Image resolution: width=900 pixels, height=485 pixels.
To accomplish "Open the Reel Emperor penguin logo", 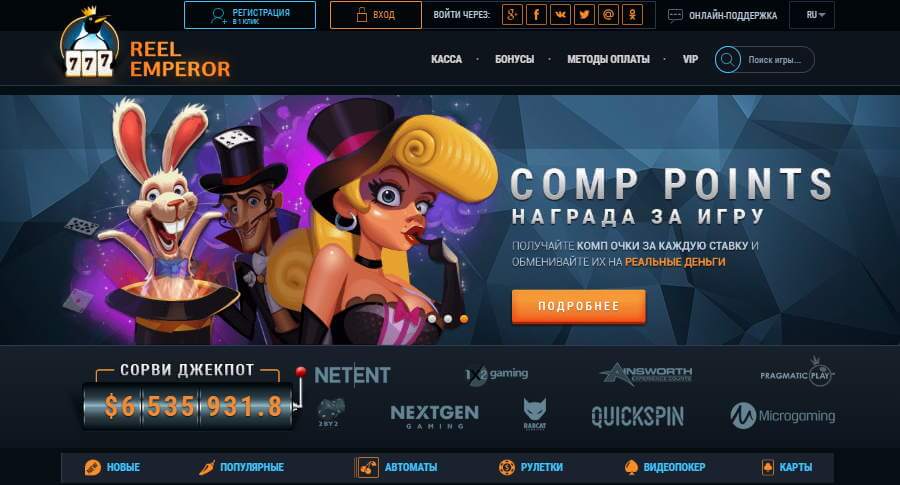I will coord(88,44).
